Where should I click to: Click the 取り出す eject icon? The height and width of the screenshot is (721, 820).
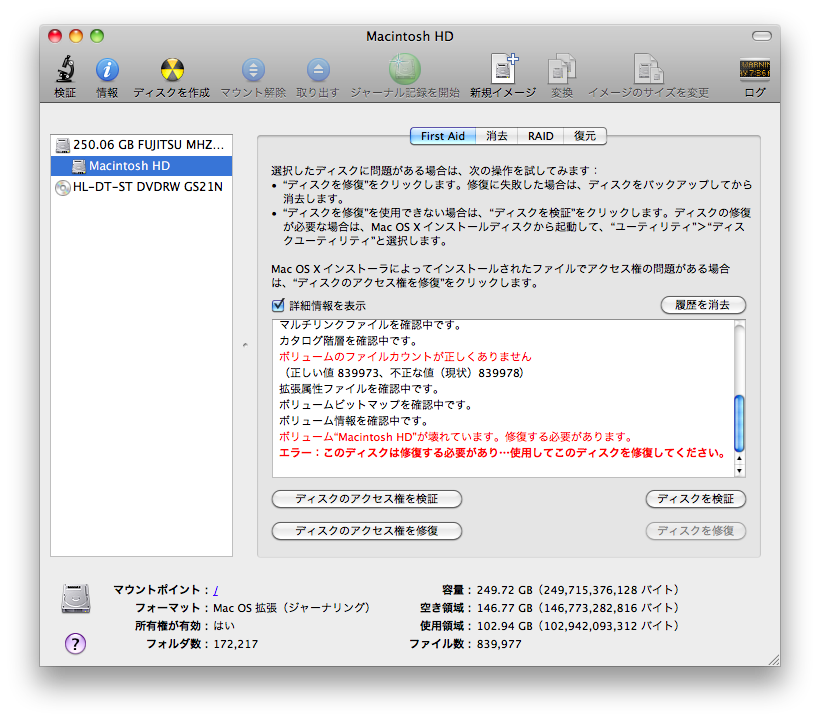tap(317, 70)
